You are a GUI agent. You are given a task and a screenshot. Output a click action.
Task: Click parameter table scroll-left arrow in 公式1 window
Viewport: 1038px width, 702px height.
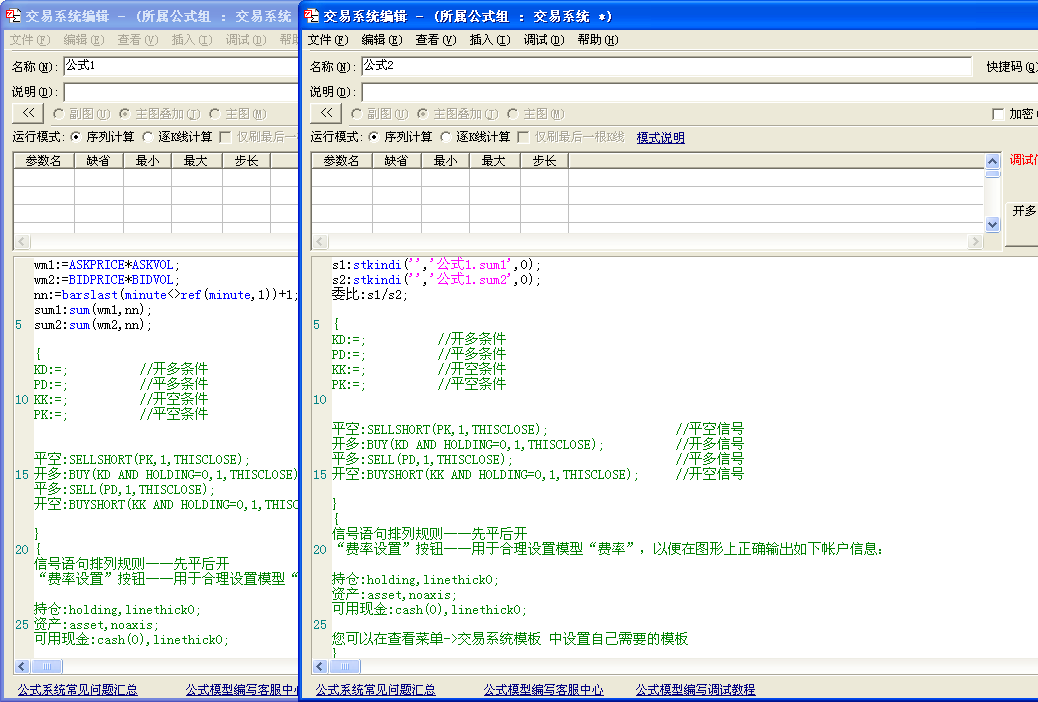tap(22, 242)
